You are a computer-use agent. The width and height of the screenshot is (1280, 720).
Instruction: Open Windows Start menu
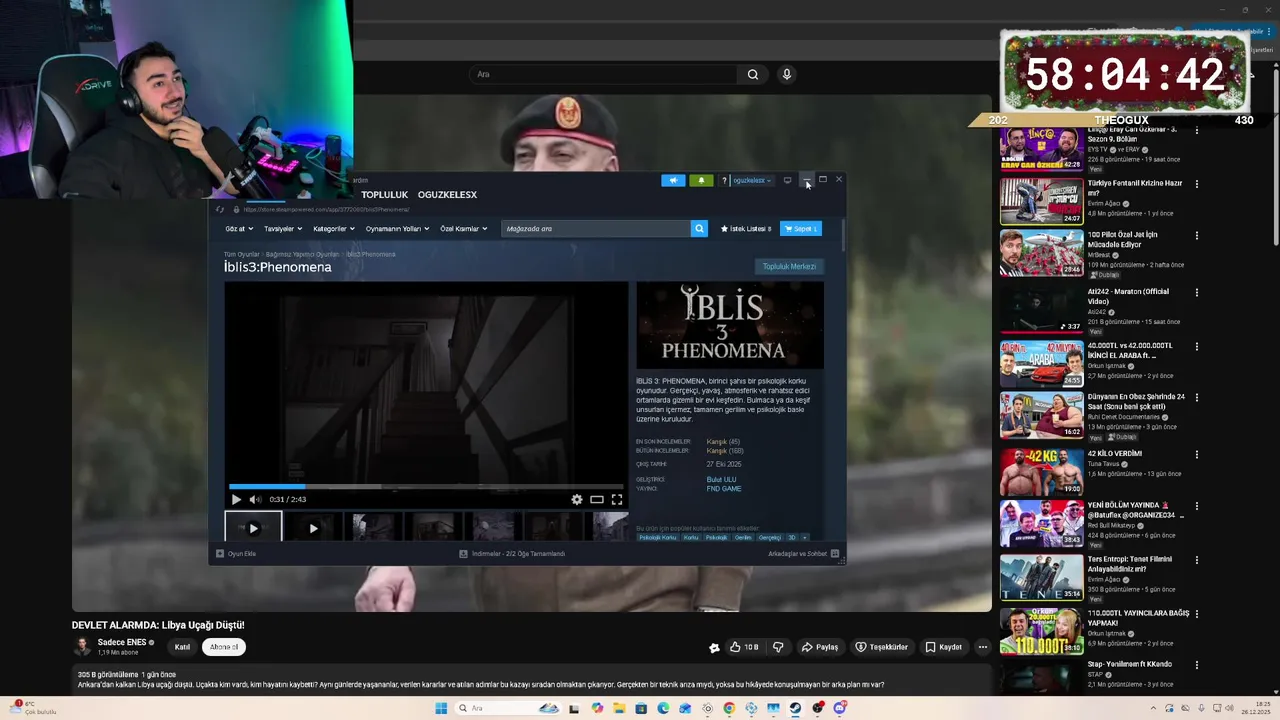441,708
